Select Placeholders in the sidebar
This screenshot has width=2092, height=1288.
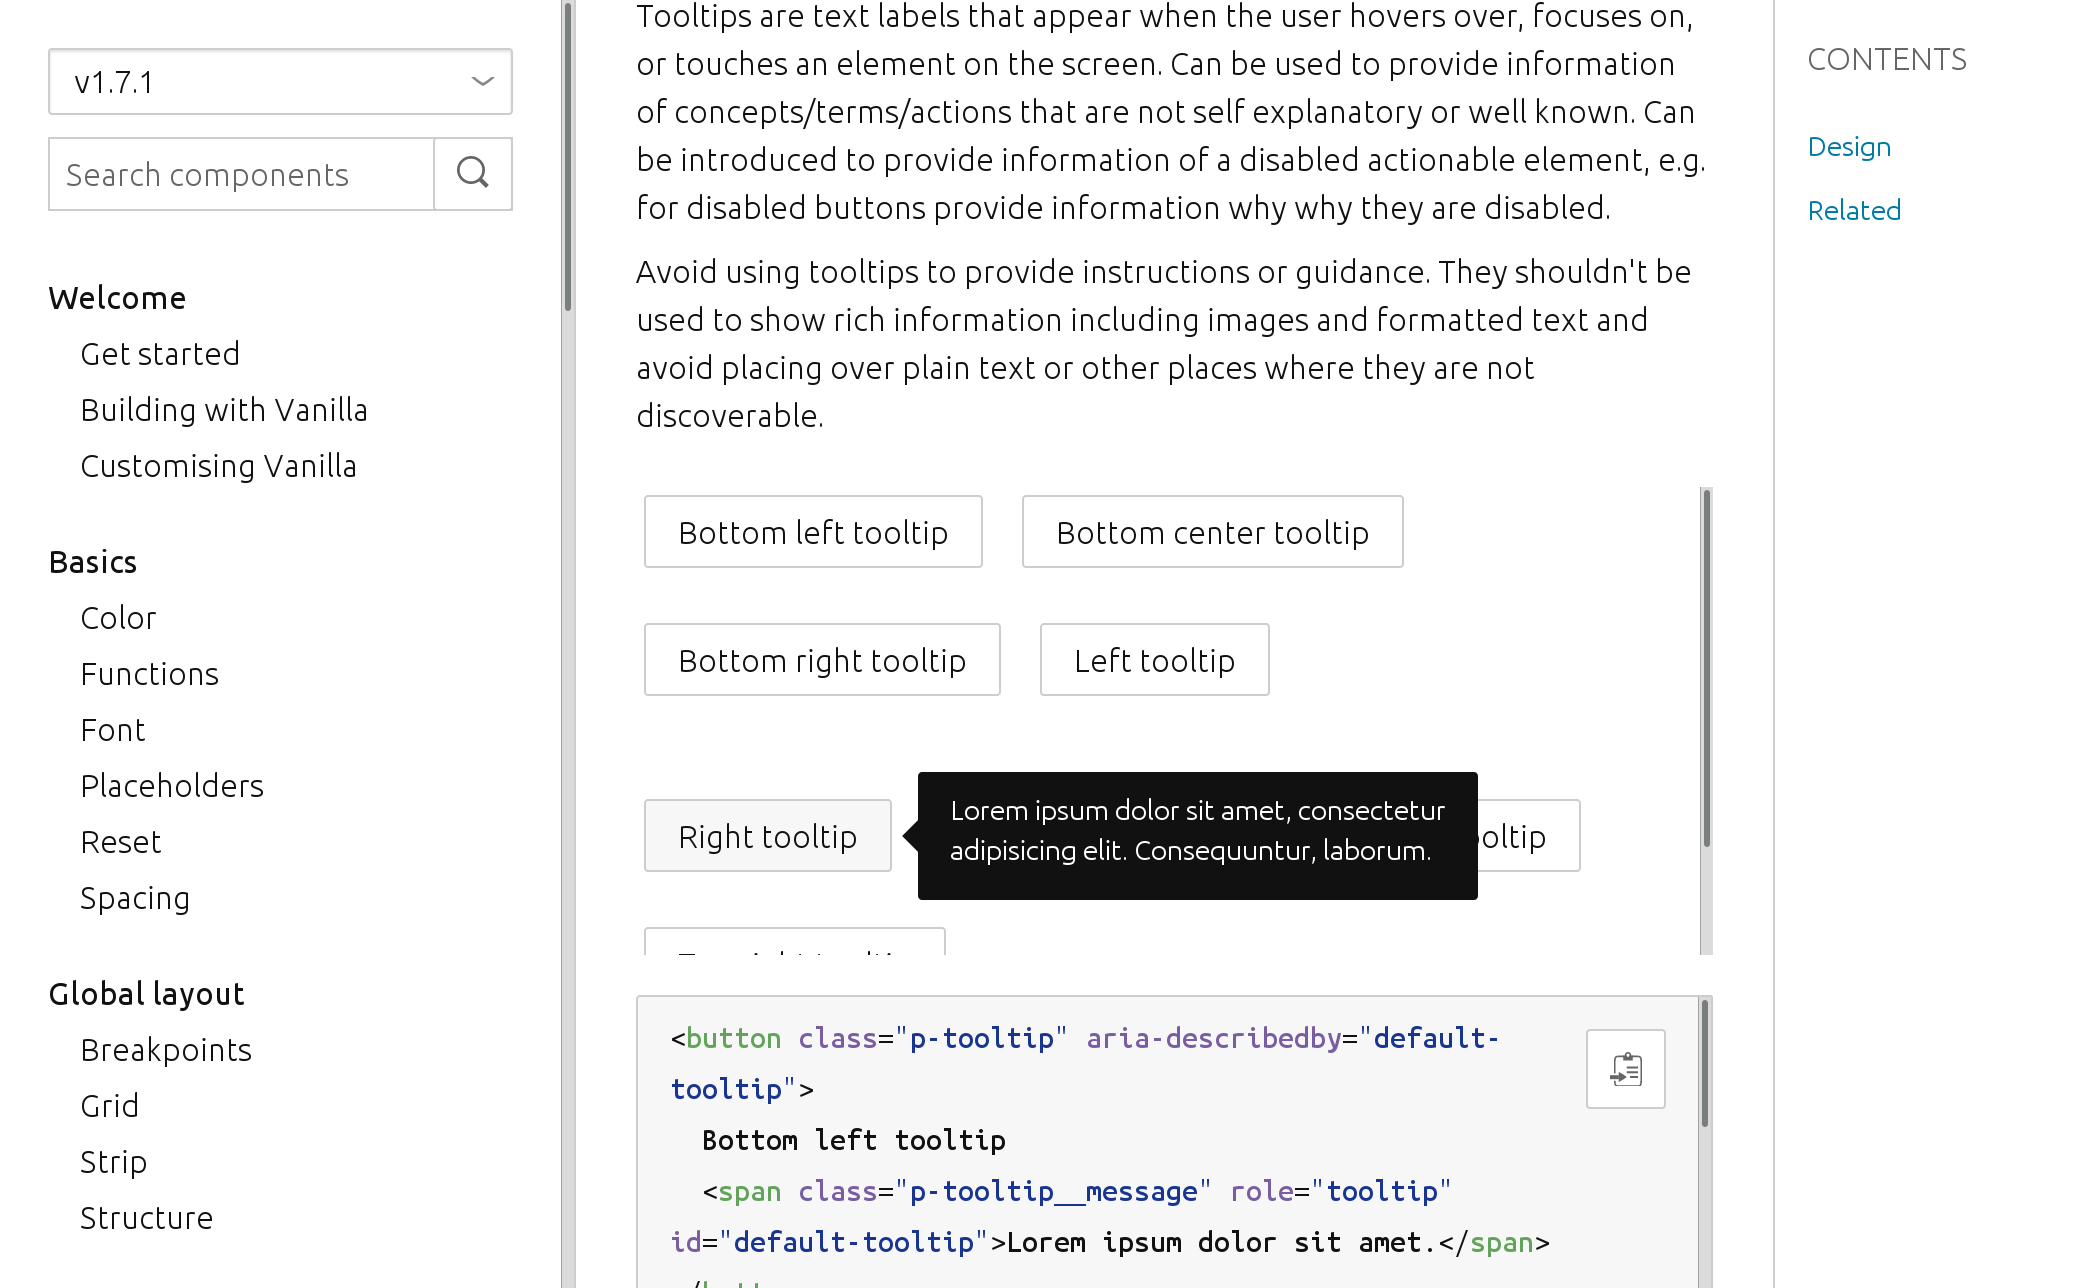coord(171,785)
